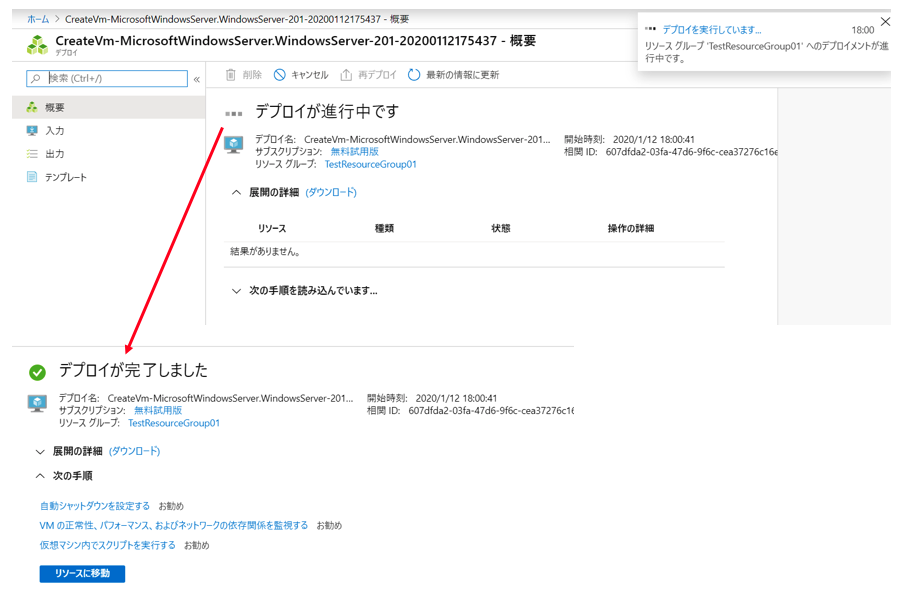The width and height of the screenshot is (898, 589).
Task: Click the リソースに移動 button
Action: [x=82, y=574]
